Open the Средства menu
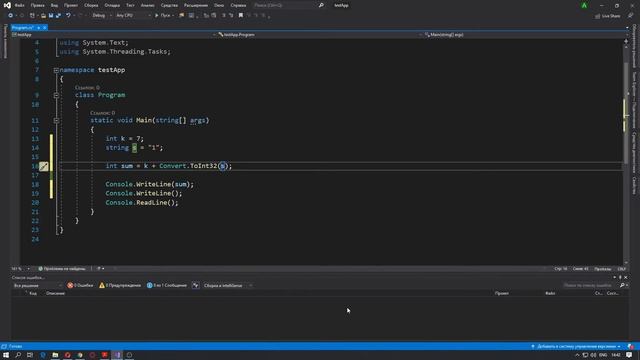The width and height of the screenshot is (640, 360). [169, 5]
